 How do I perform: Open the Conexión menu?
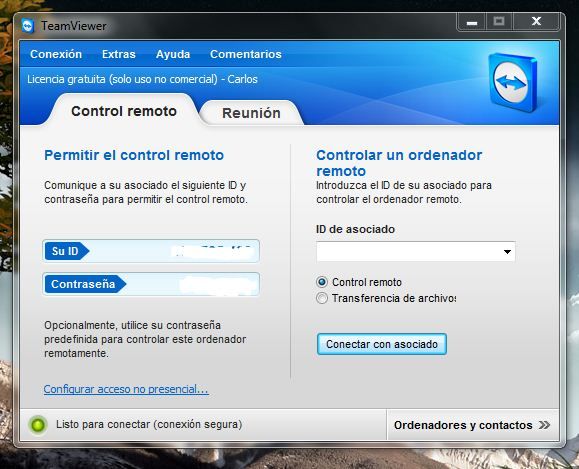56,54
